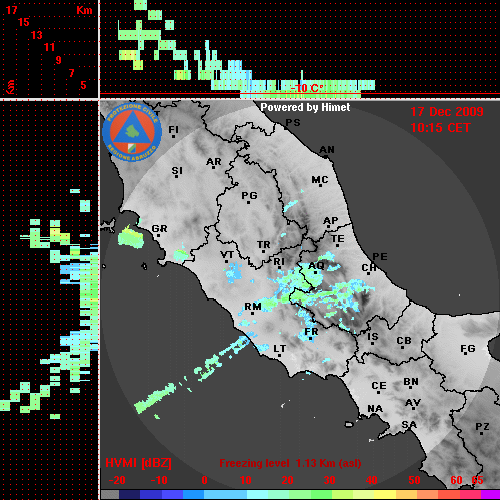Click the FG city marker
The image size is (500, 500).
(x=467, y=349)
